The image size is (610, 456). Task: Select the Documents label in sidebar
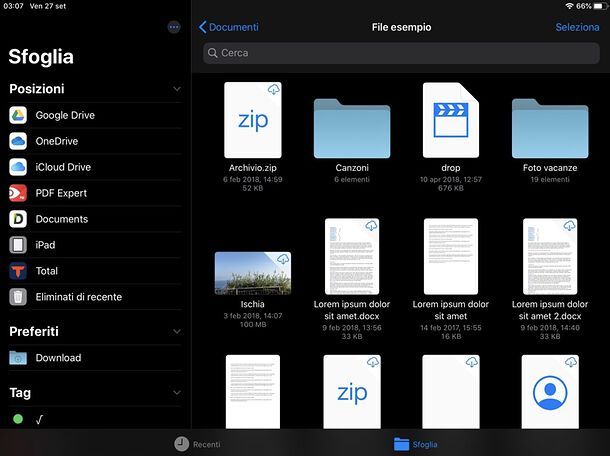pos(61,219)
